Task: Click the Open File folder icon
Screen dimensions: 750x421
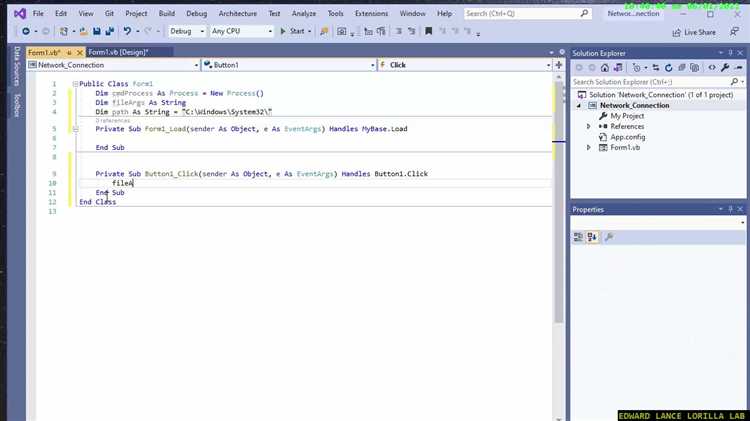Action: [x=84, y=31]
